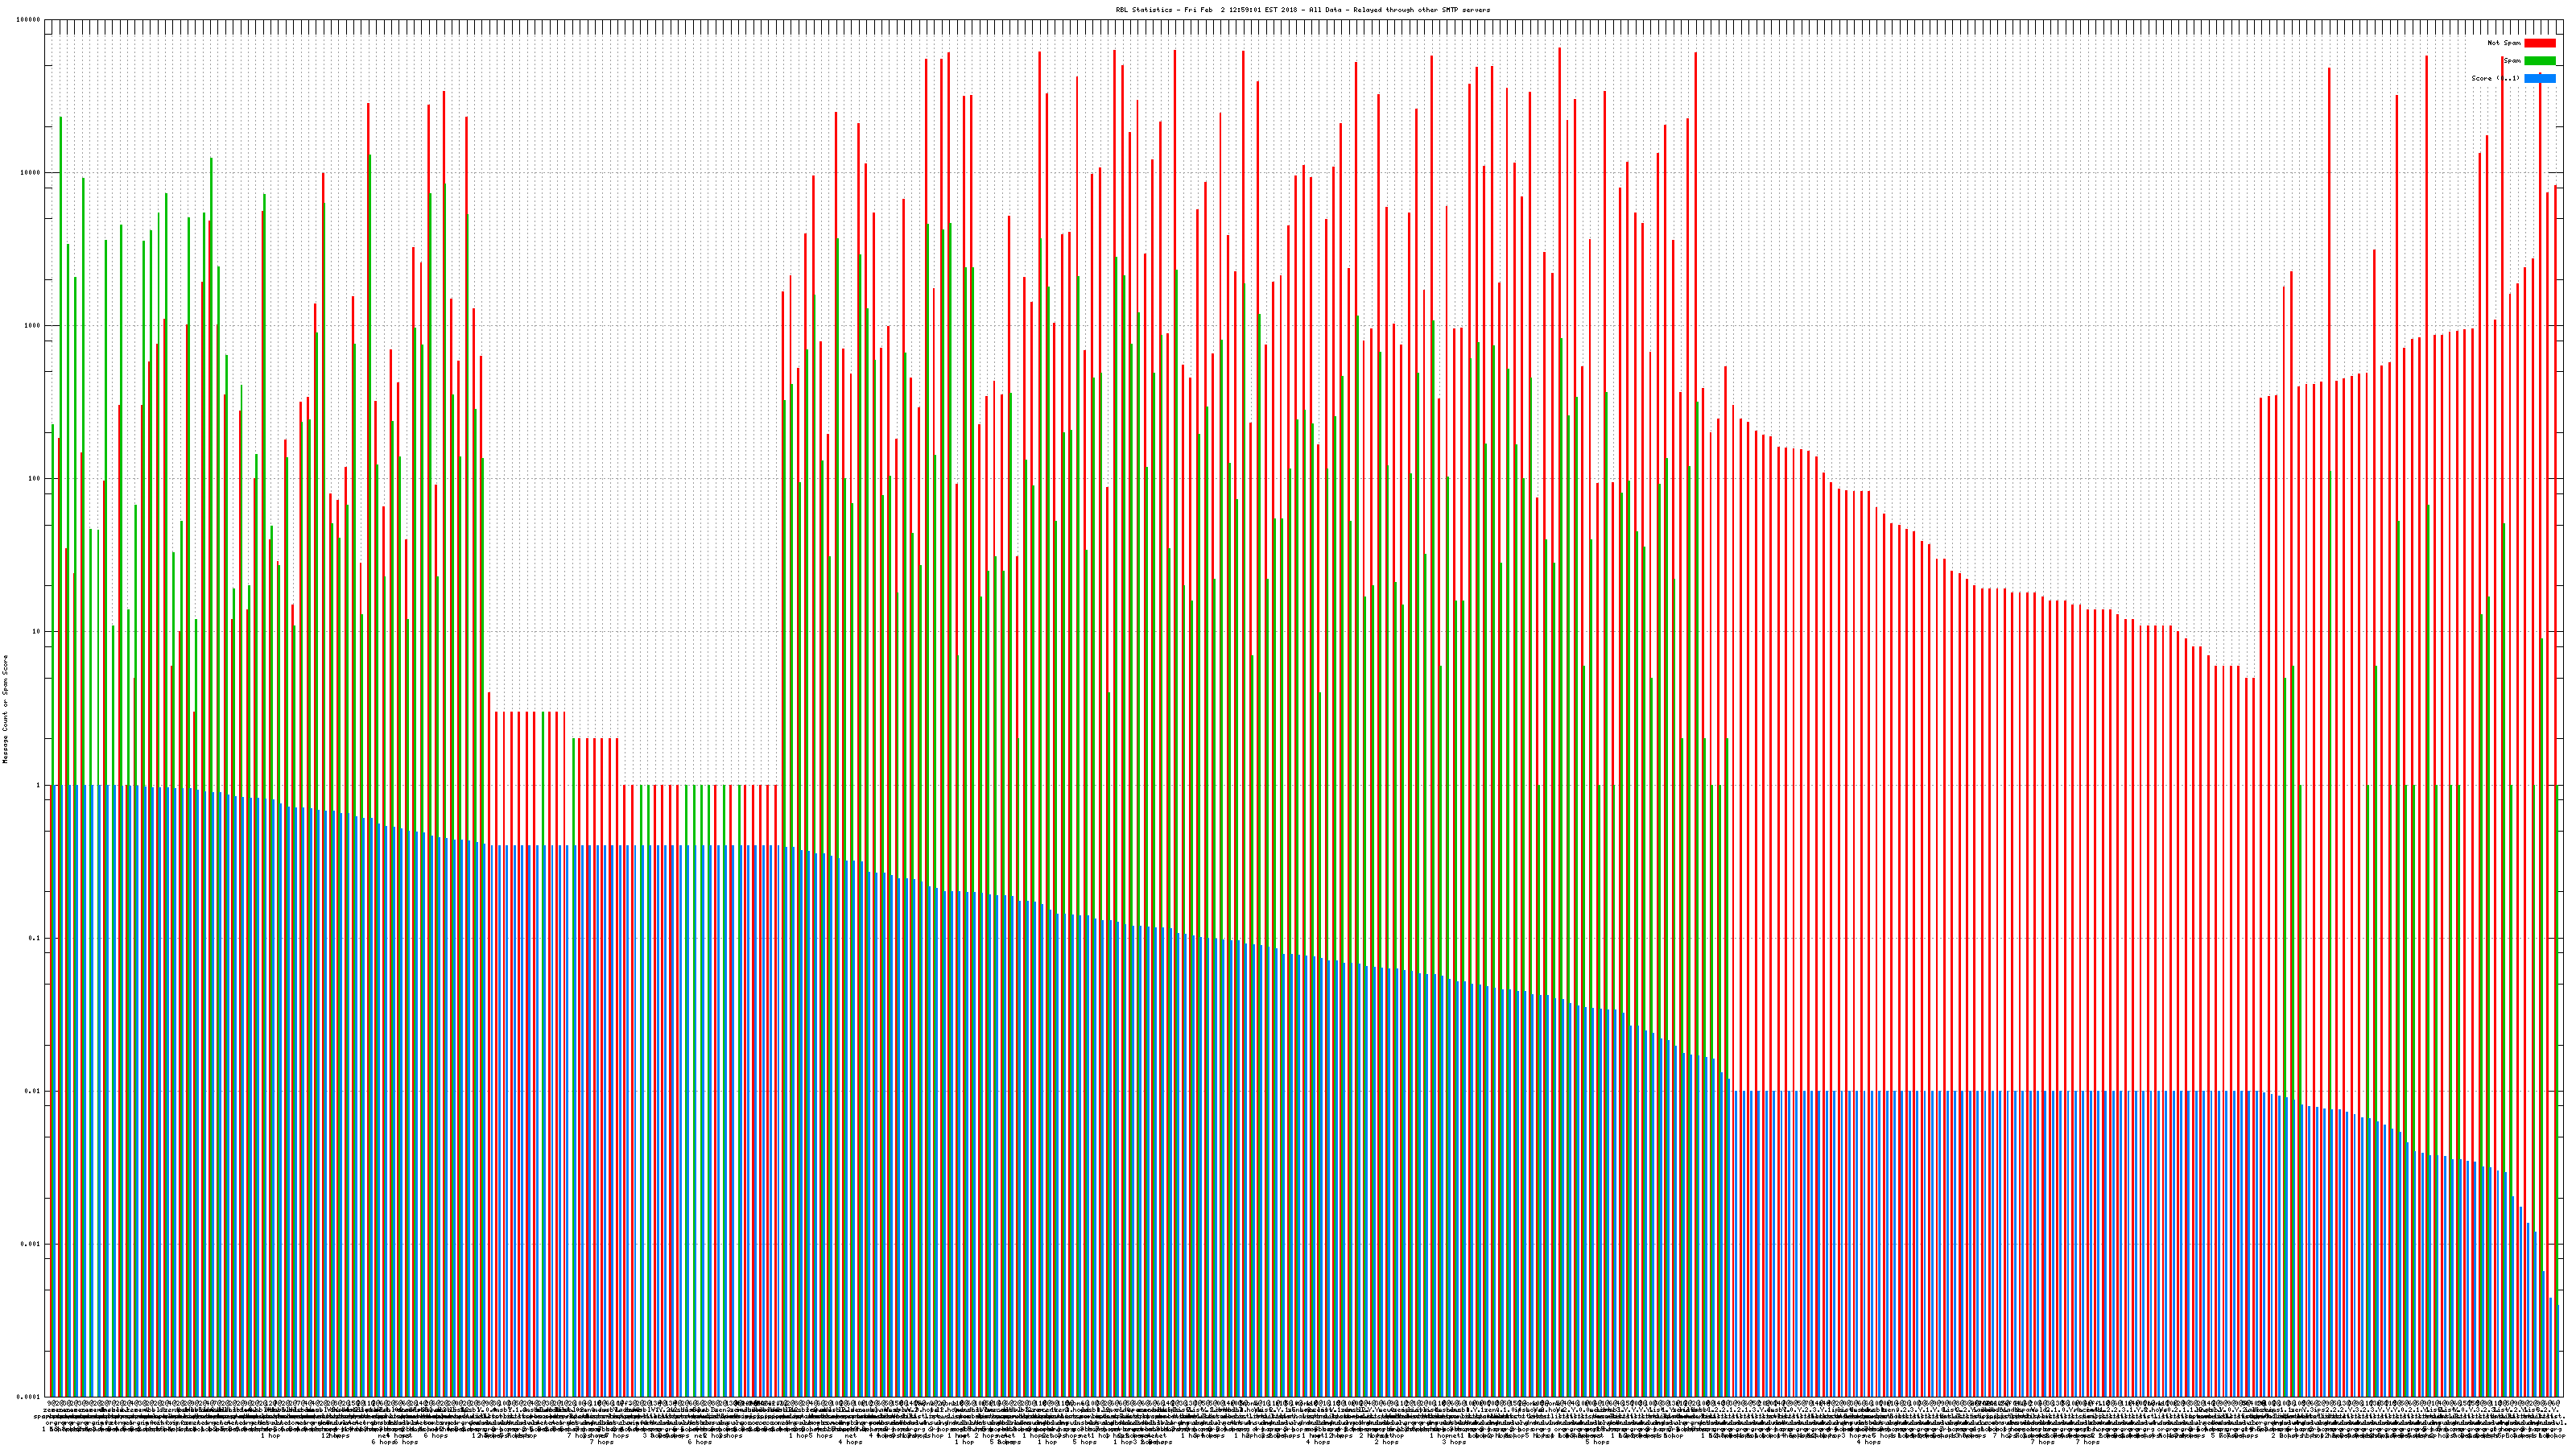The image size is (2576, 1449).
Task: Click the 1 y-axis tick label
Action: click(38, 785)
